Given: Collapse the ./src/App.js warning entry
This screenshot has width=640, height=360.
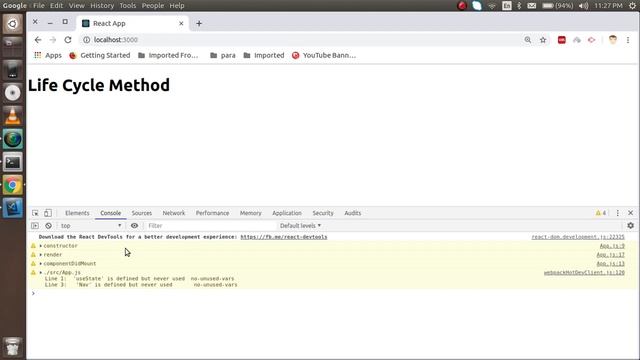Looking at the screenshot, I should pos(41,272).
